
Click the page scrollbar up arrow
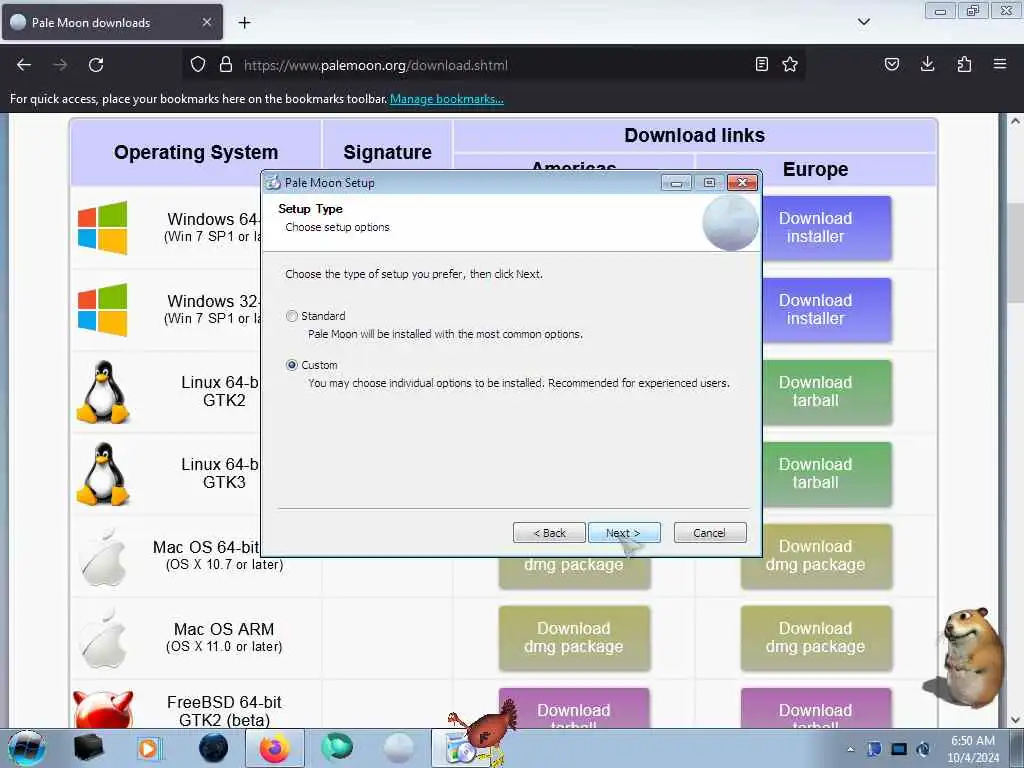click(x=1015, y=121)
